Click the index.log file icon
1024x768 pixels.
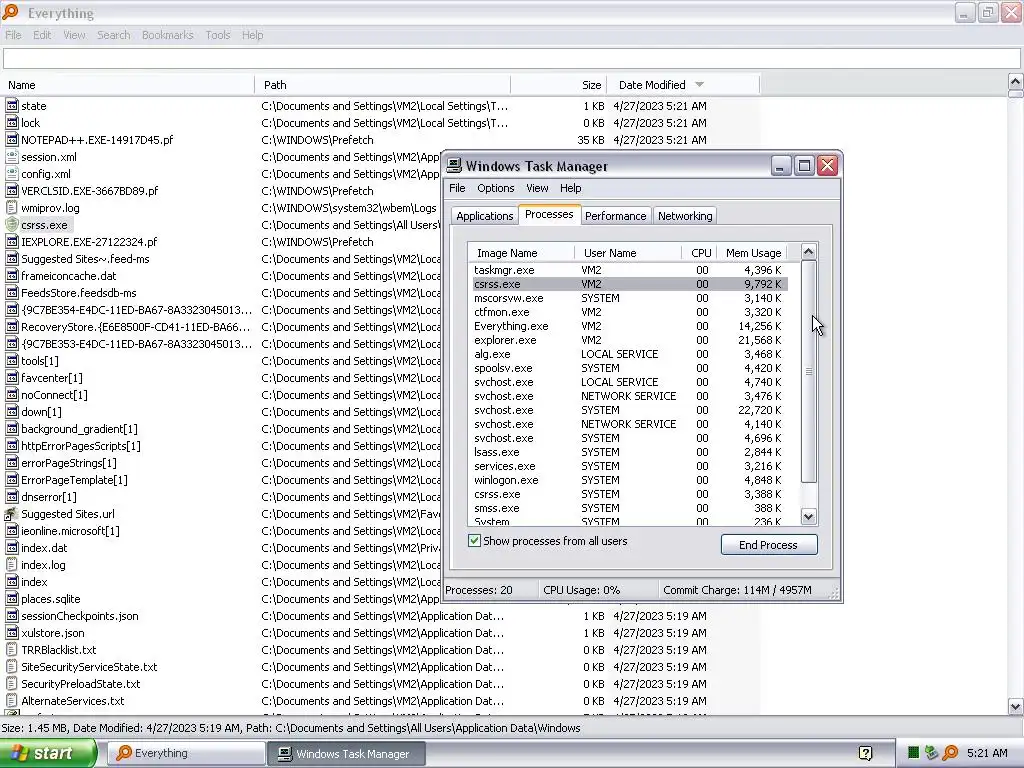[12, 565]
